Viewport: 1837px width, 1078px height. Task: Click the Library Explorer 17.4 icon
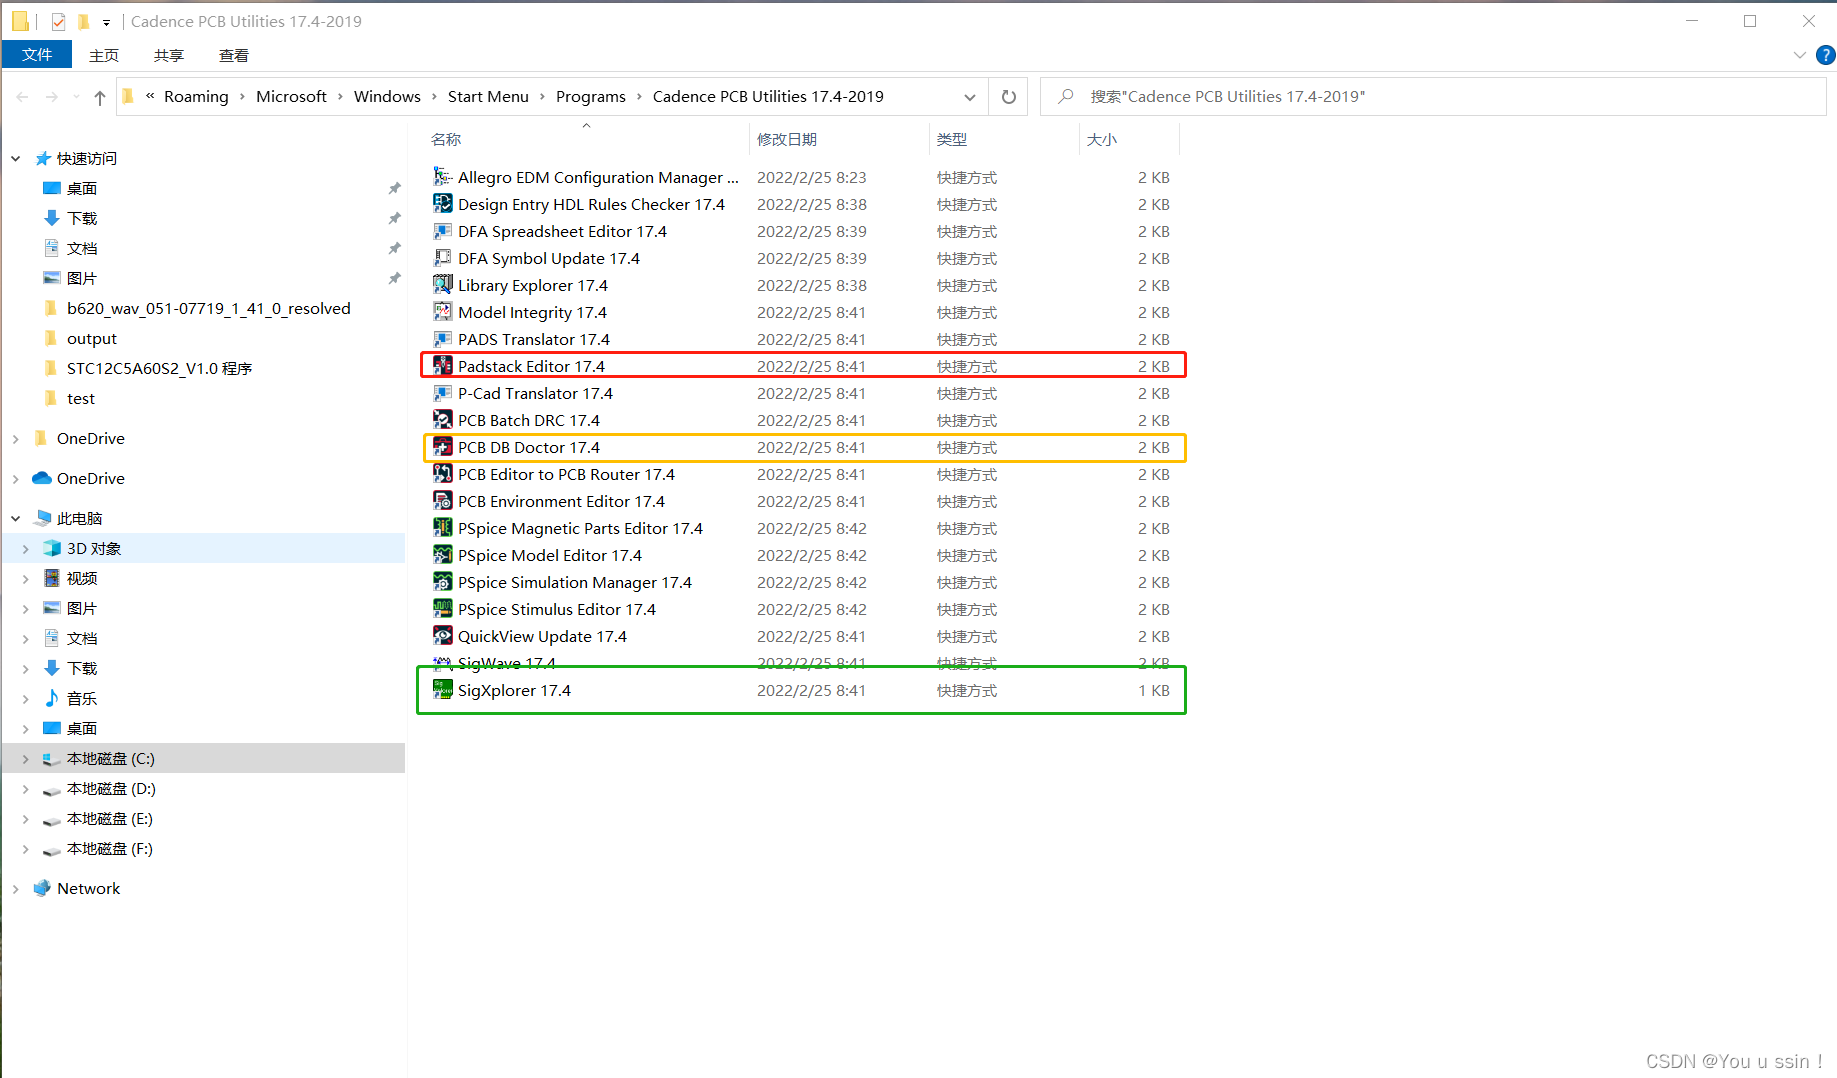pos(442,285)
